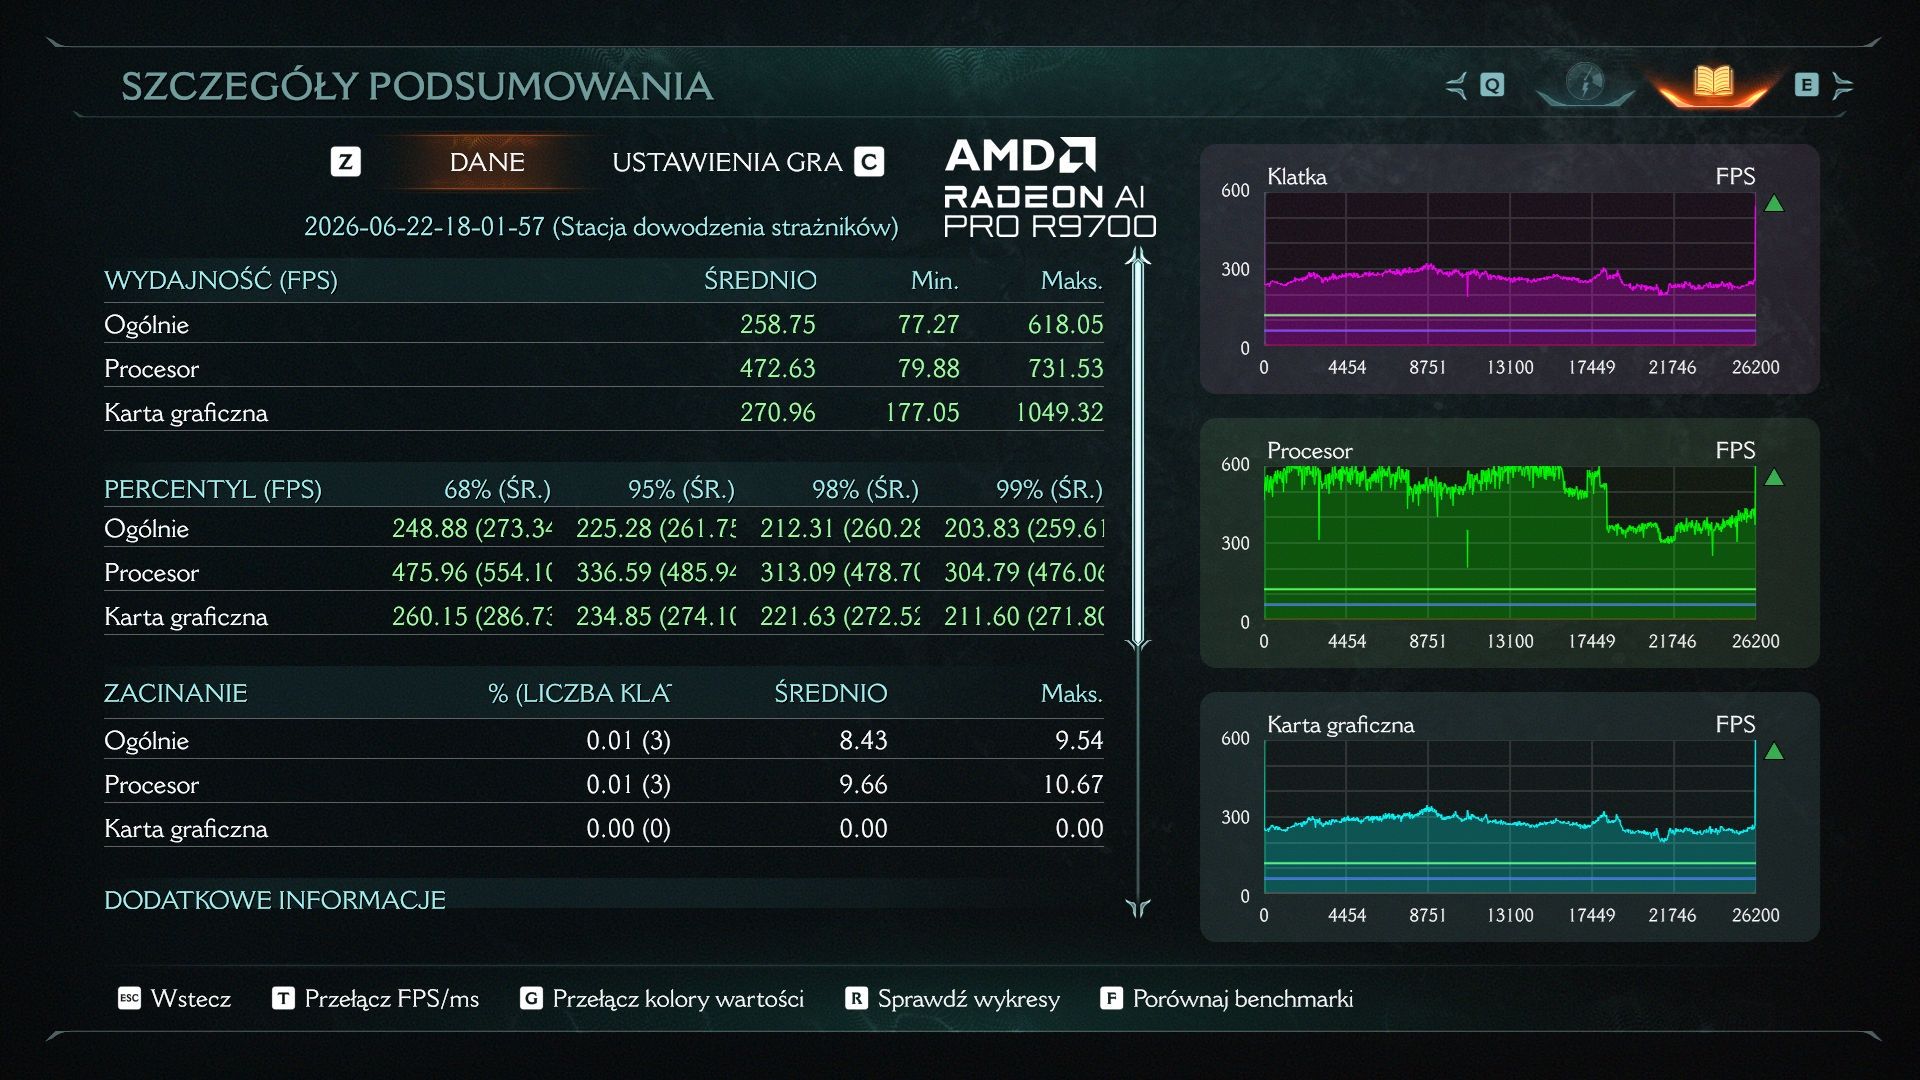Image resolution: width=1920 pixels, height=1080 pixels.
Task: Click the ESC key icon for Wstecz
Action: (129, 998)
